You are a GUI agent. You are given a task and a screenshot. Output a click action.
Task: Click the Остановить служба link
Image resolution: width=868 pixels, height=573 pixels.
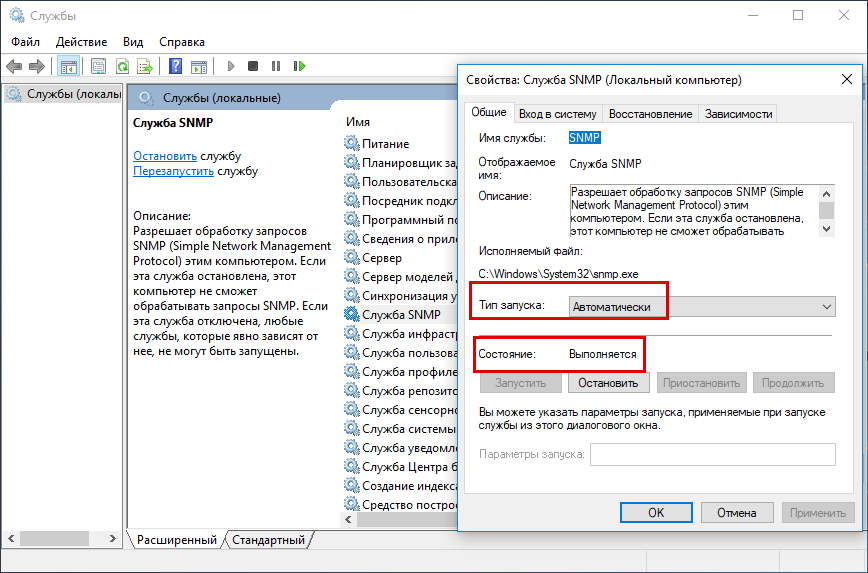[165, 156]
